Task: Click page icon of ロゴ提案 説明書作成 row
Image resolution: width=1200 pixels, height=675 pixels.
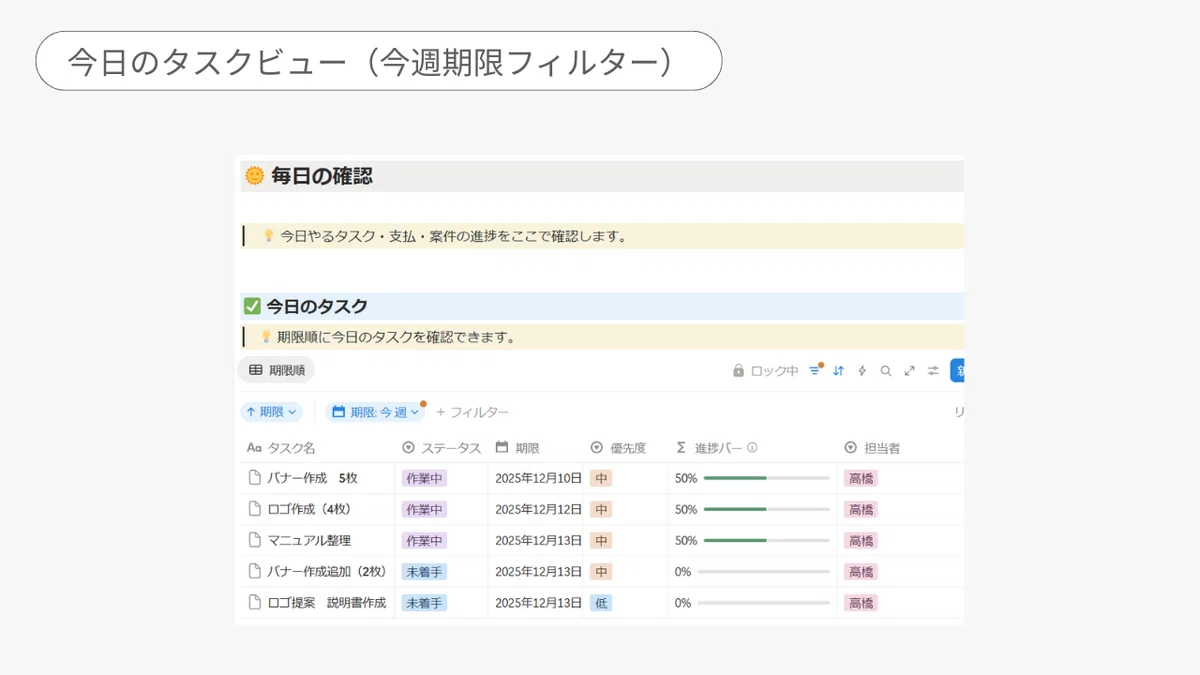Action: point(254,603)
